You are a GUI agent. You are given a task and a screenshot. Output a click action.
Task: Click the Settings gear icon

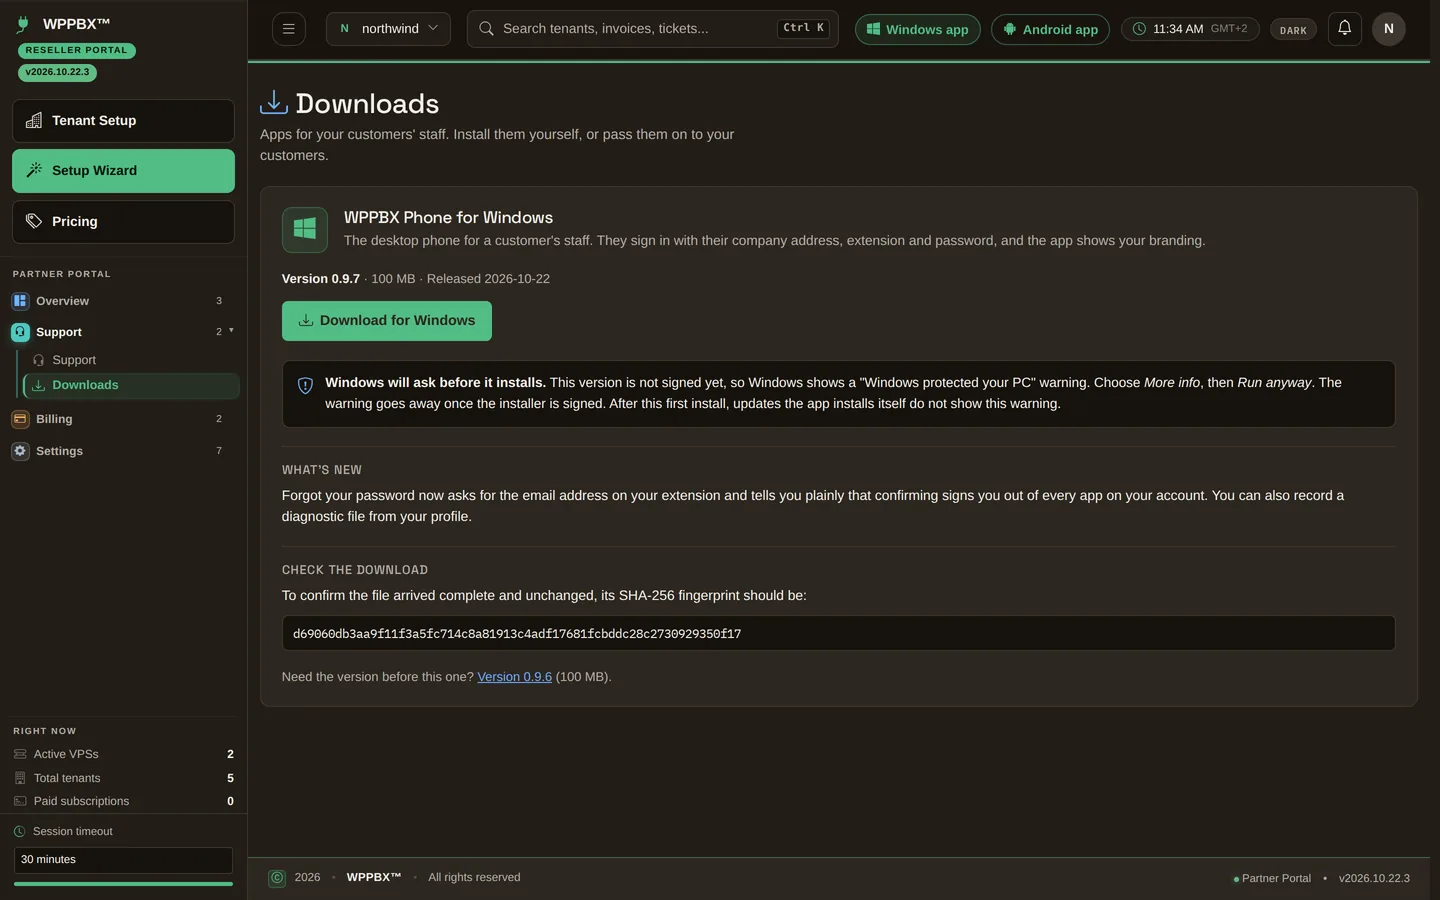[20, 451]
